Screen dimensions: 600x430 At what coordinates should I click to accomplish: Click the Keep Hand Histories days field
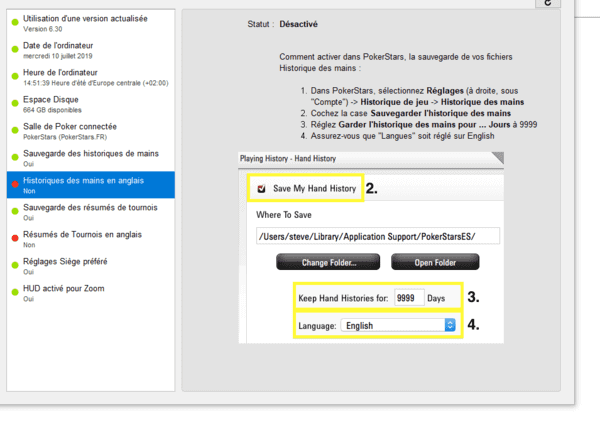tap(409, 298)
